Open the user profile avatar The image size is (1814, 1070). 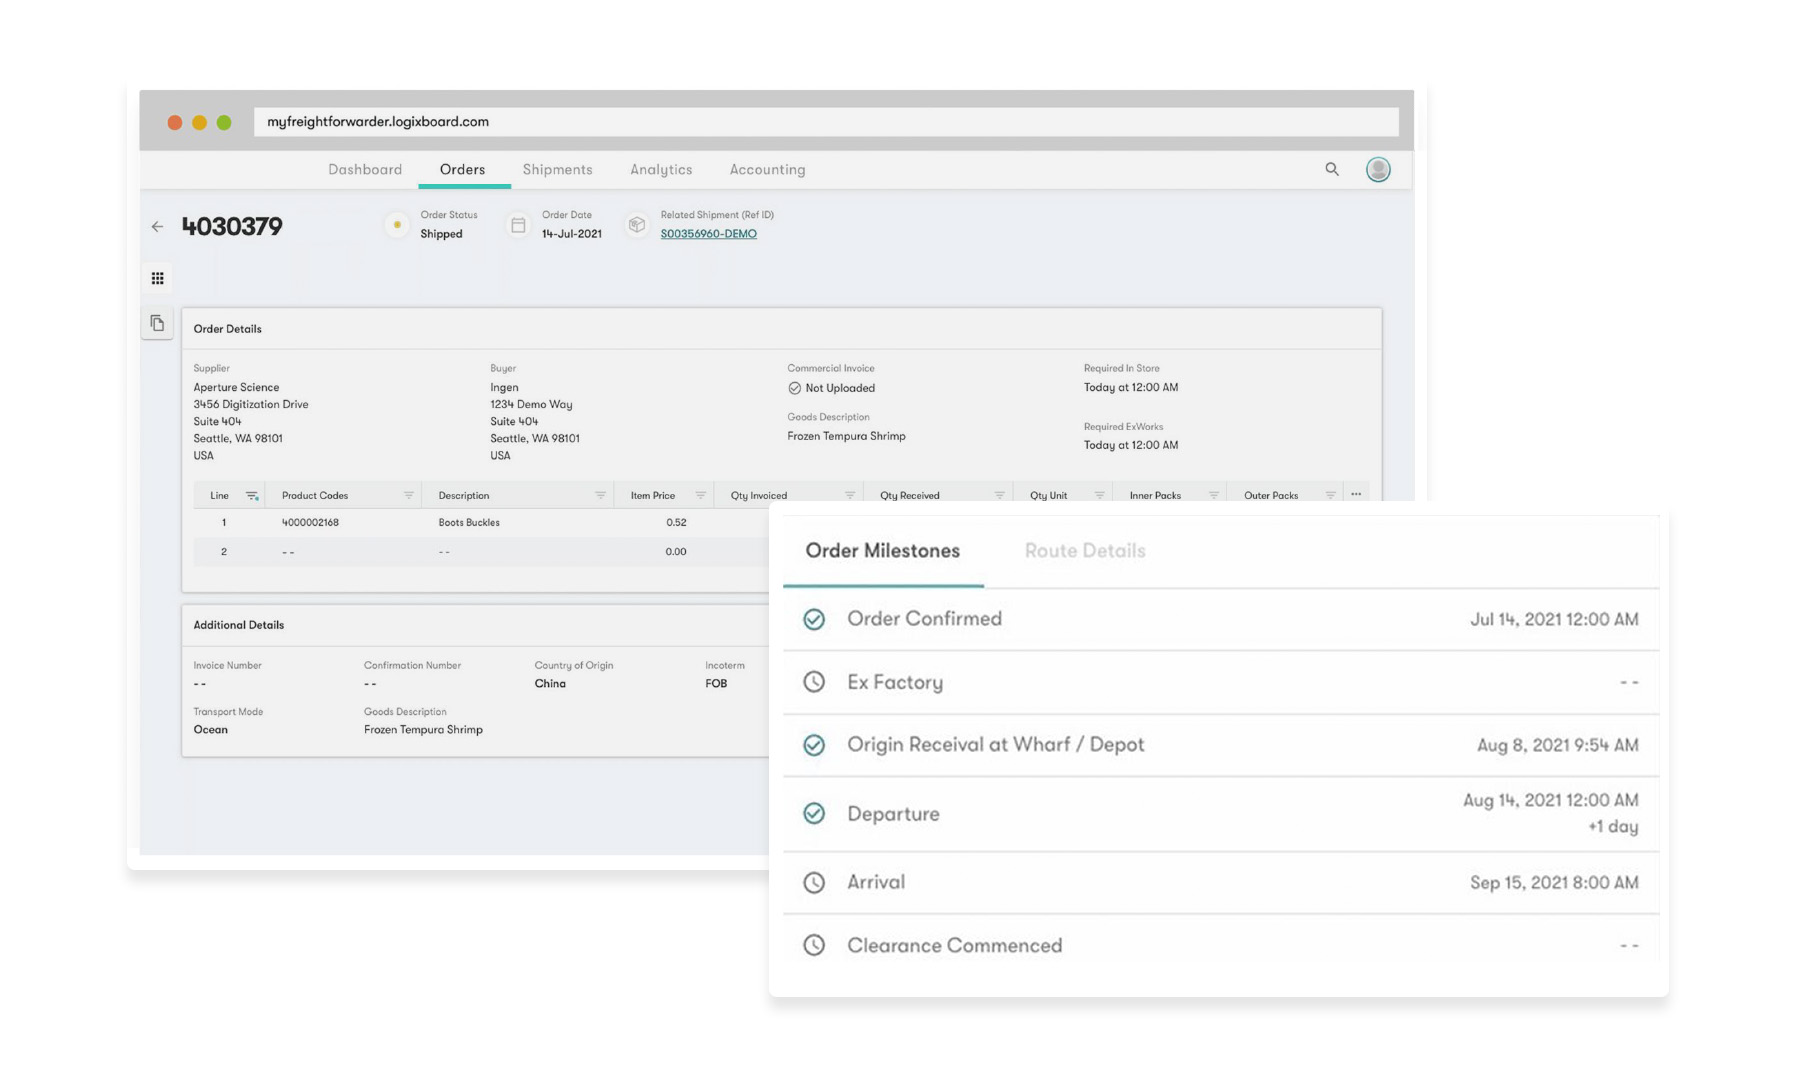pos(1378,169)
